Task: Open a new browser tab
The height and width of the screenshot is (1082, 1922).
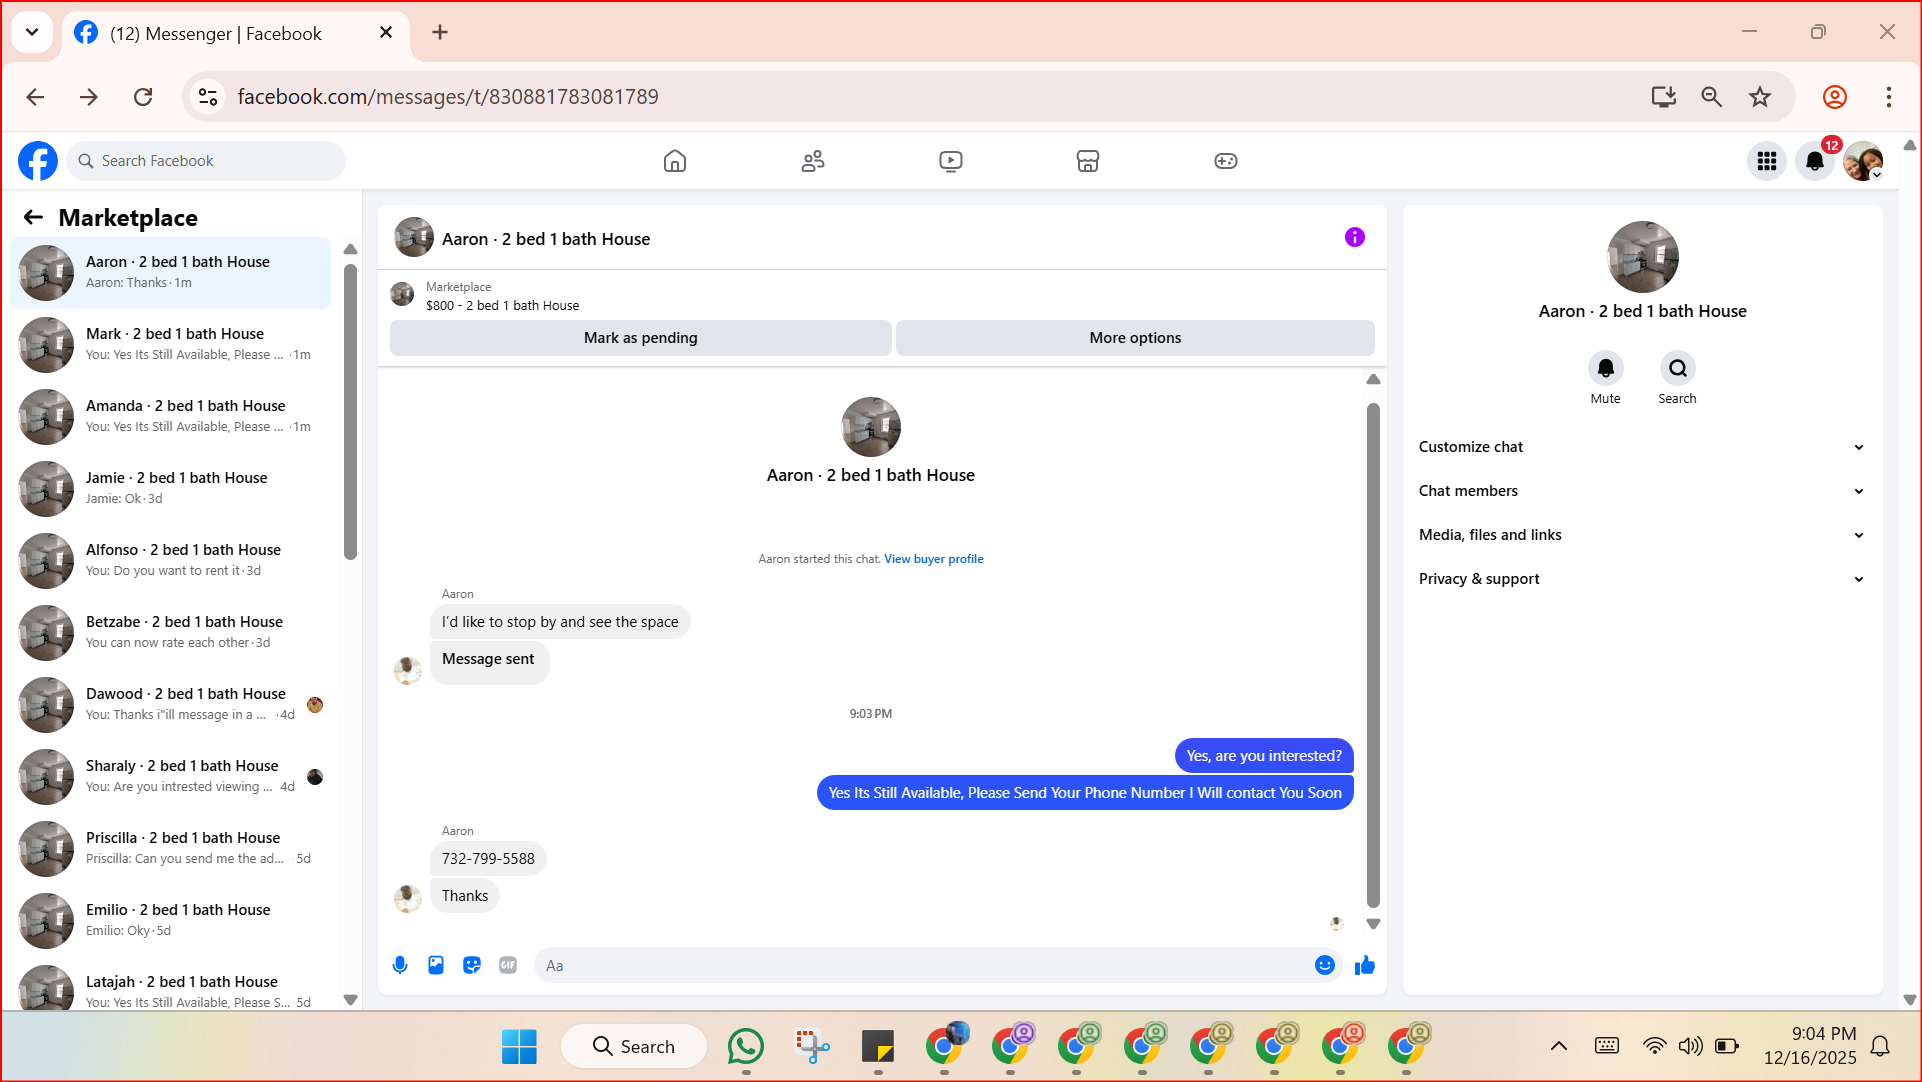Action: (x=440, y=33)
